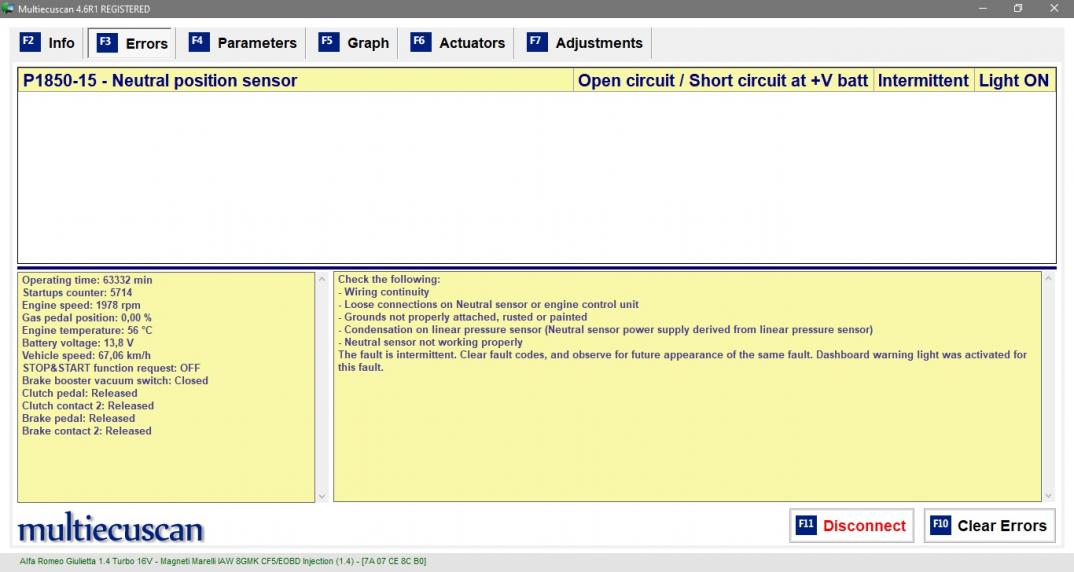The width and height of the screenshot is (1074, 572).
Task: Click the F3 key icon
Action: click(106, 42)
